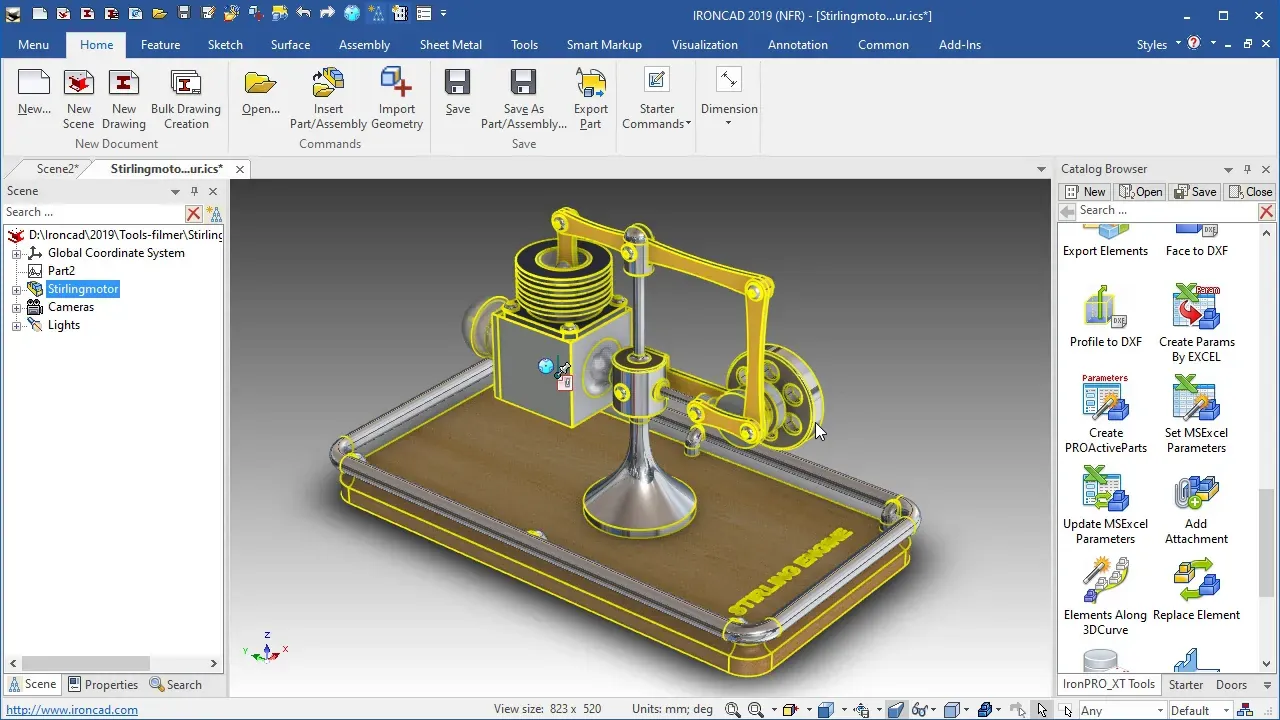The width and height of the screenshot is (1280, 720).
Task: Select Replace Element catalog item
Action: (1196, 580)
